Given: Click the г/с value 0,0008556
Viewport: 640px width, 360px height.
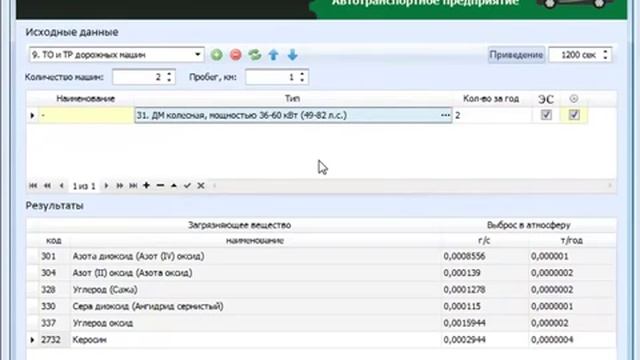Looking at the screenshot, I should [x=464, y=256].
